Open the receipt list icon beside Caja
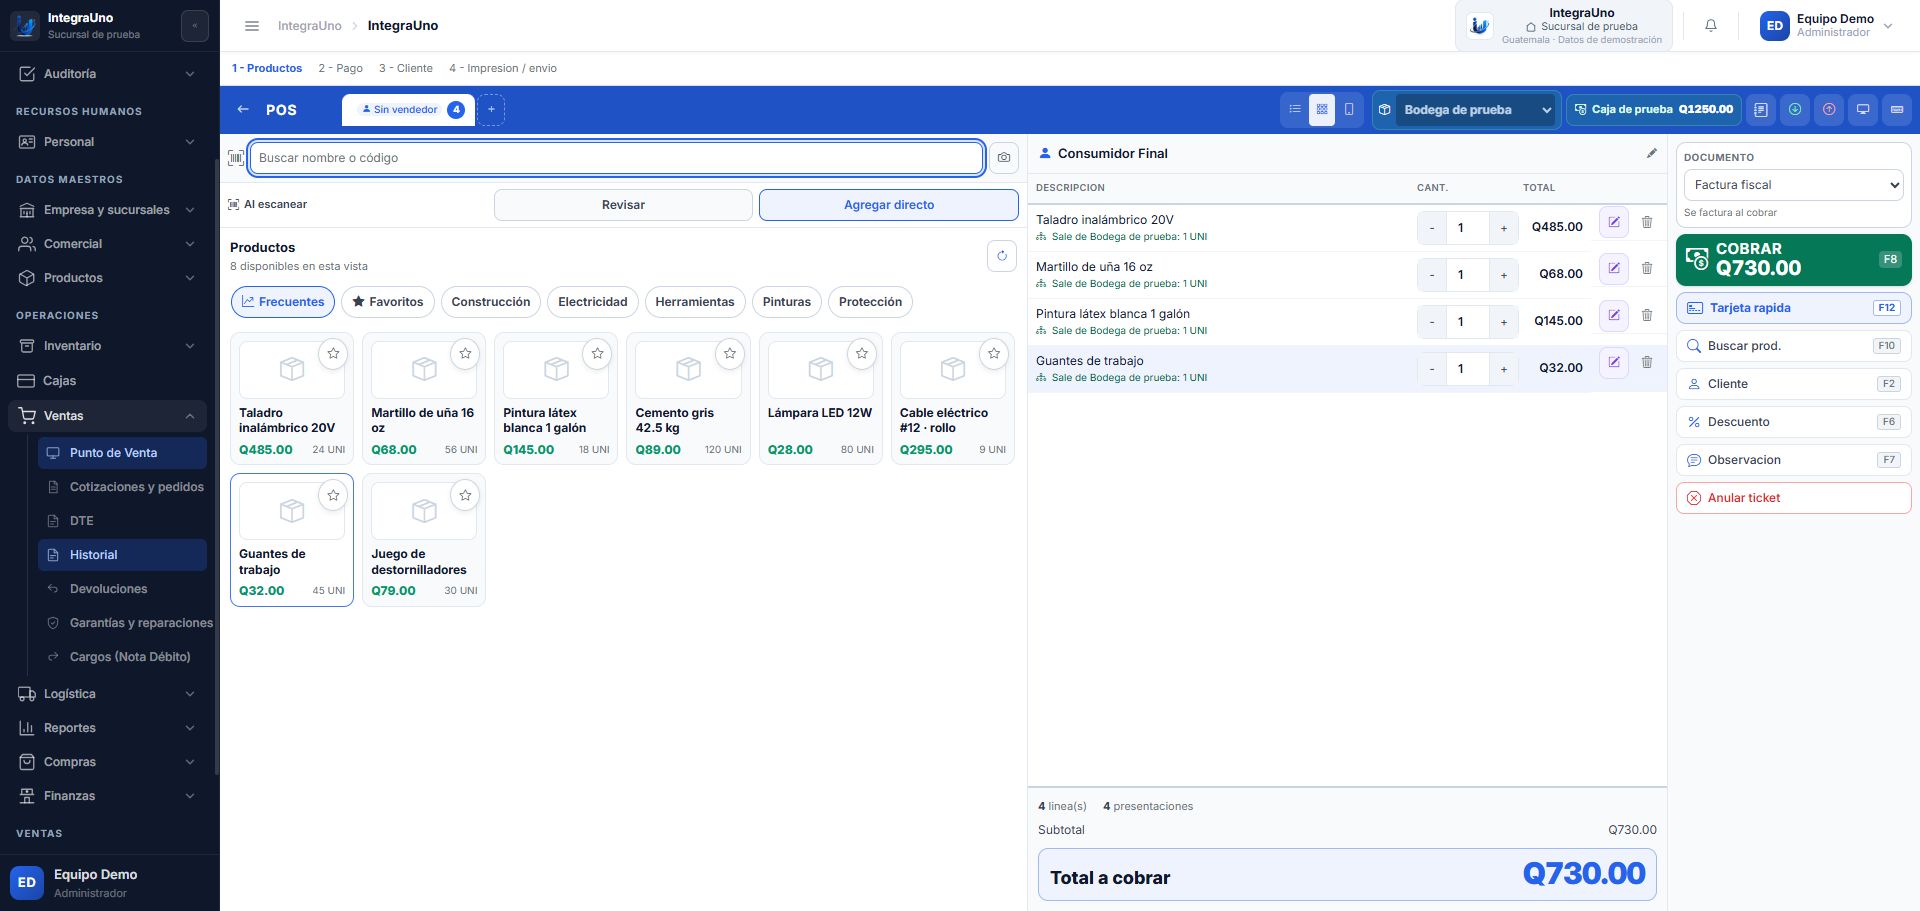 point(1761,110)
